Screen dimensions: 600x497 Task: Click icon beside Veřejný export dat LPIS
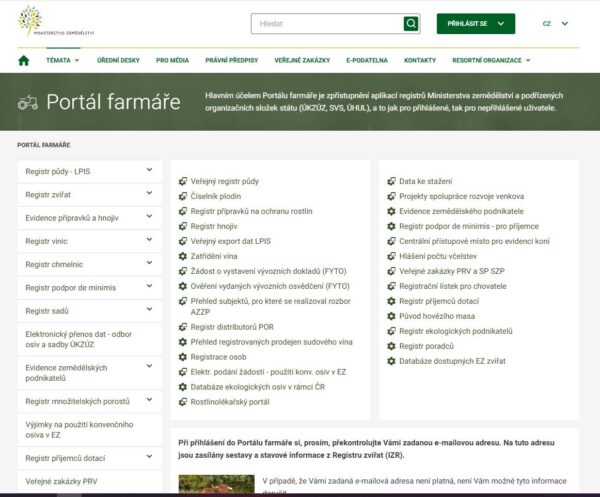(183, 241)
